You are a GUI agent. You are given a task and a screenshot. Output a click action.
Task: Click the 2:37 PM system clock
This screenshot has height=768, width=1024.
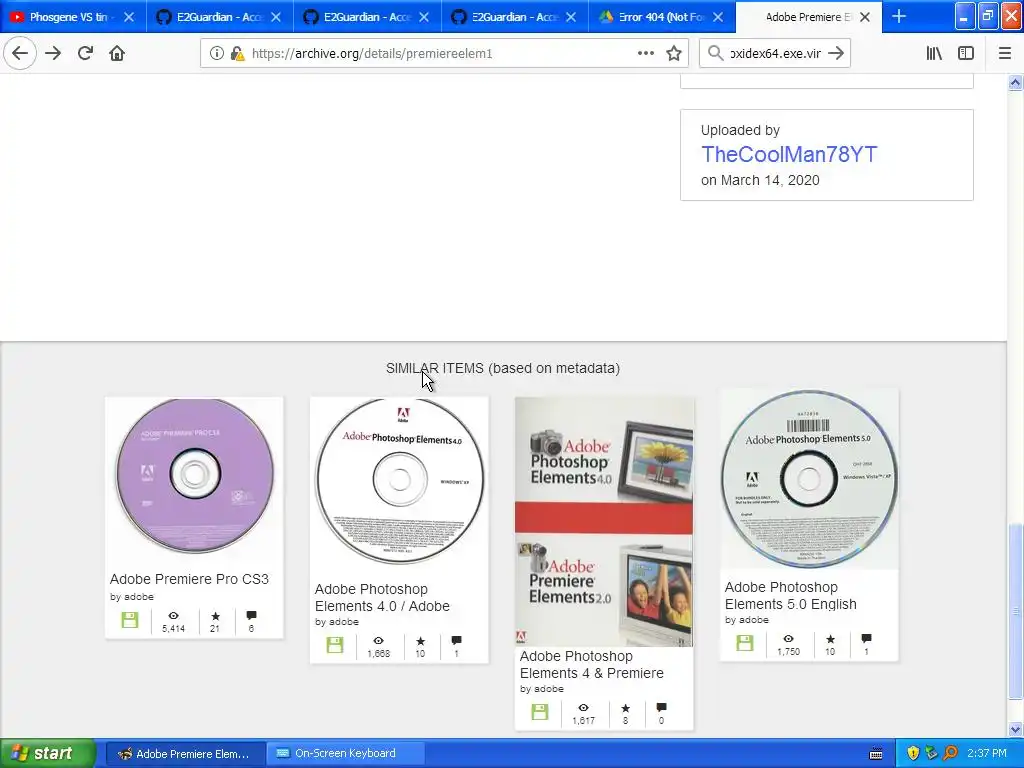click(987, 754)
